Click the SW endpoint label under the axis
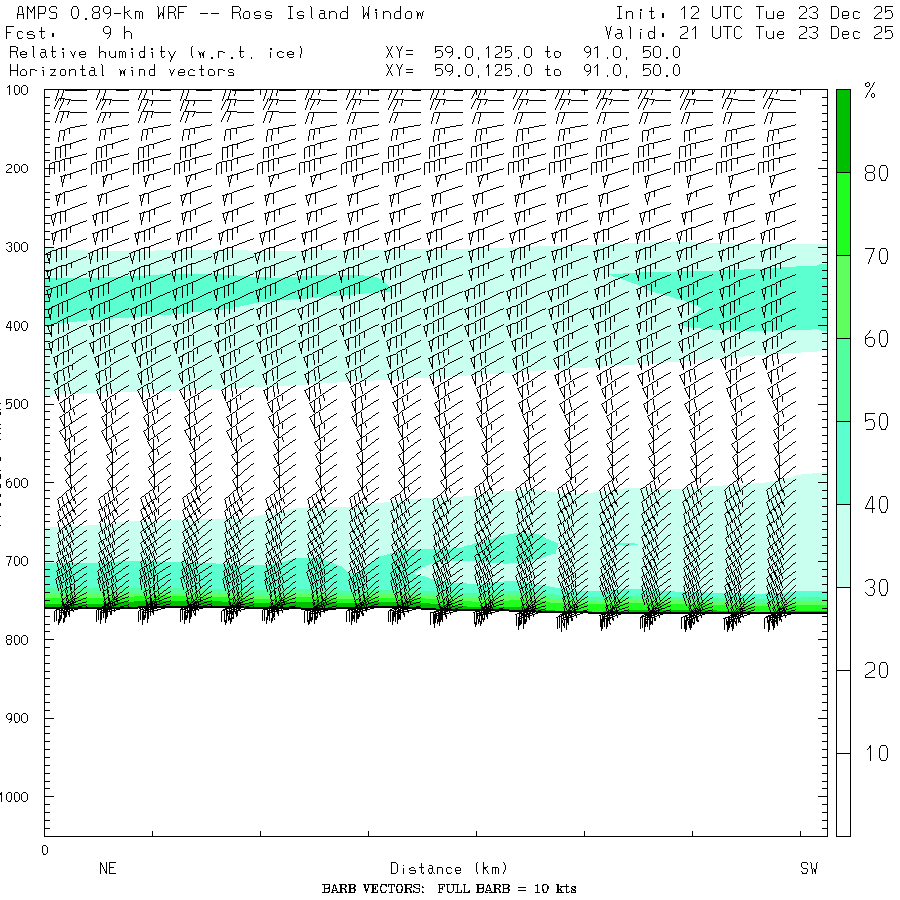900x900 pixels. [808, 869]
